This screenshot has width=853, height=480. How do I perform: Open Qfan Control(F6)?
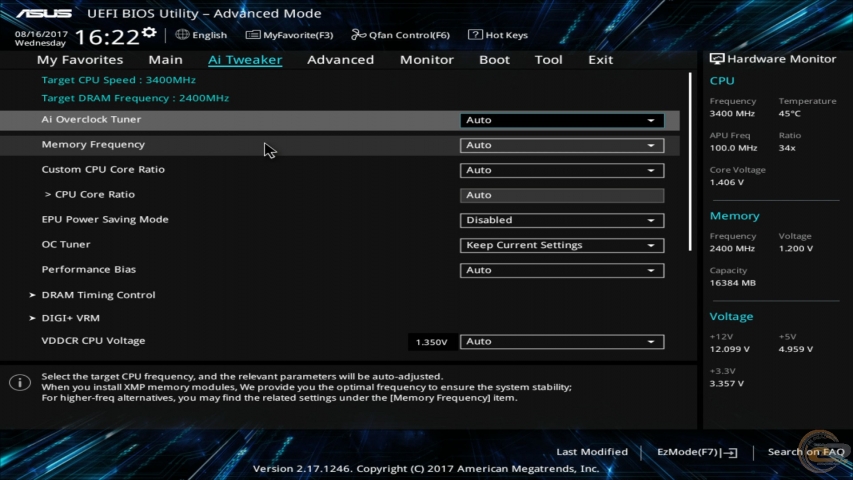409,35
